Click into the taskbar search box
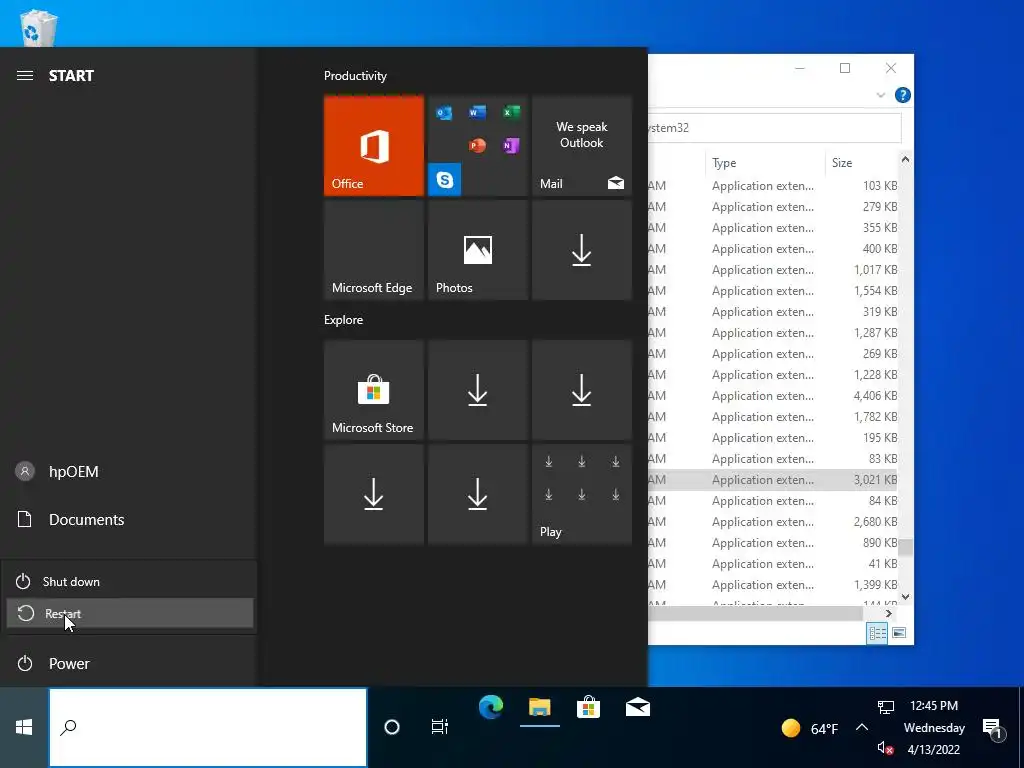 [208, 727]
